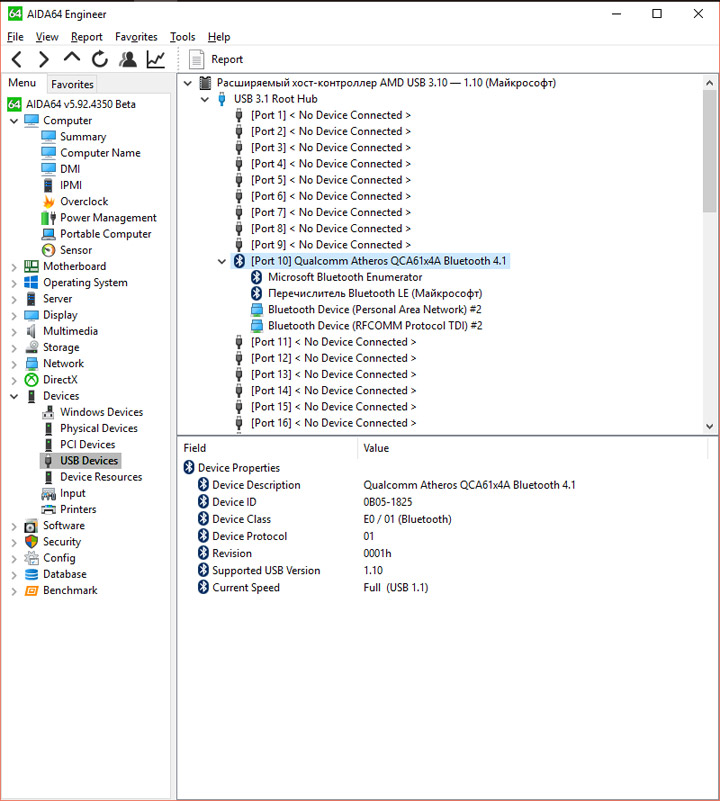Select Bluetooth Device (Personal Area Network) #2
Image resolution: width=720 pixels, height=801 pixels.
coord(375,310)
